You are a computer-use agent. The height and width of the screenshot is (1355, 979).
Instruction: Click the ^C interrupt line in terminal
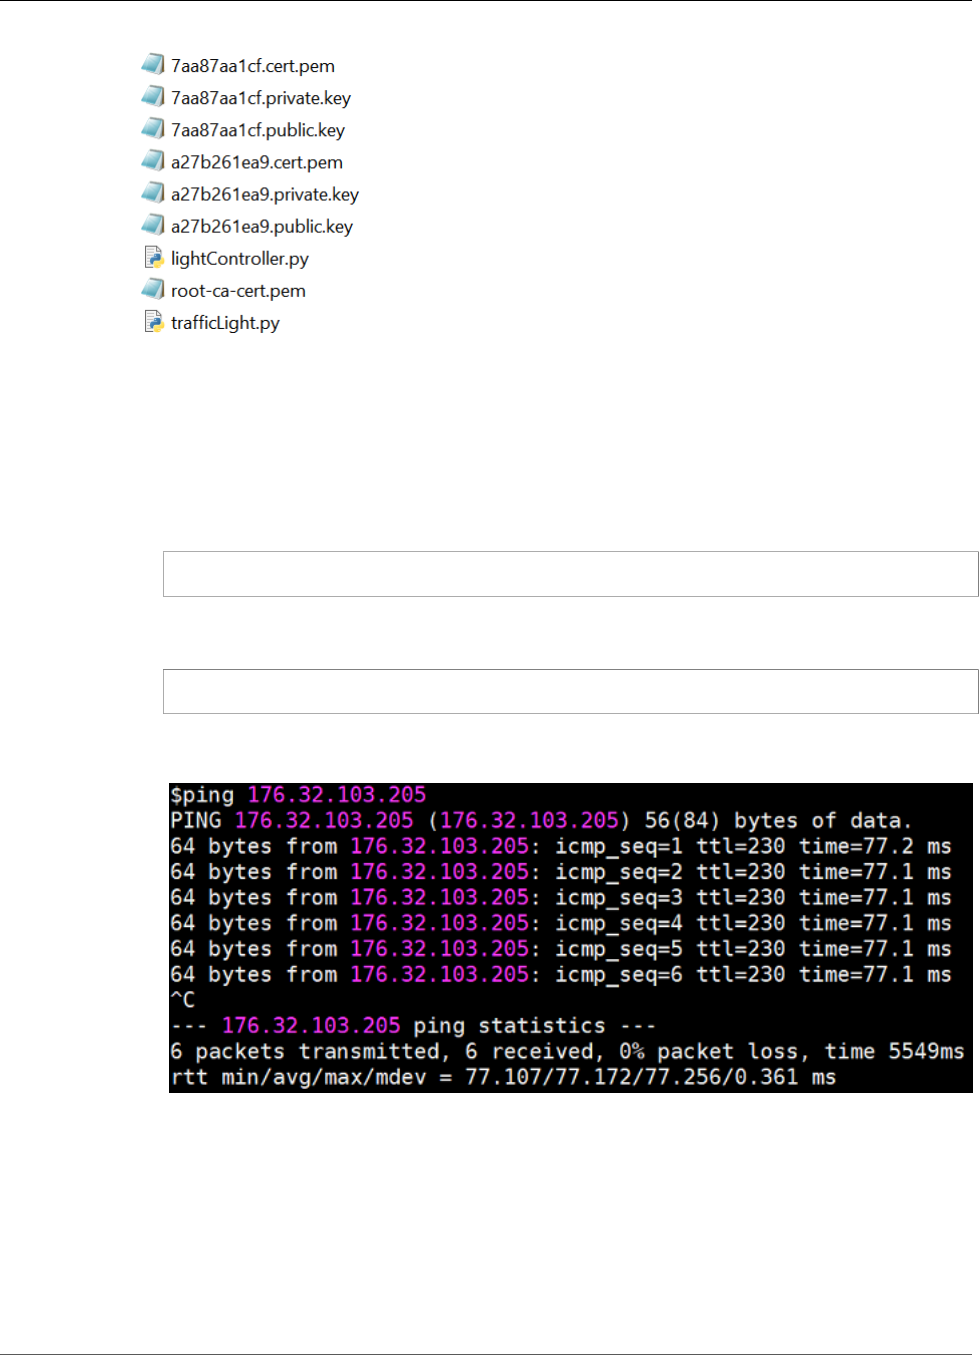coord(183,1000)
